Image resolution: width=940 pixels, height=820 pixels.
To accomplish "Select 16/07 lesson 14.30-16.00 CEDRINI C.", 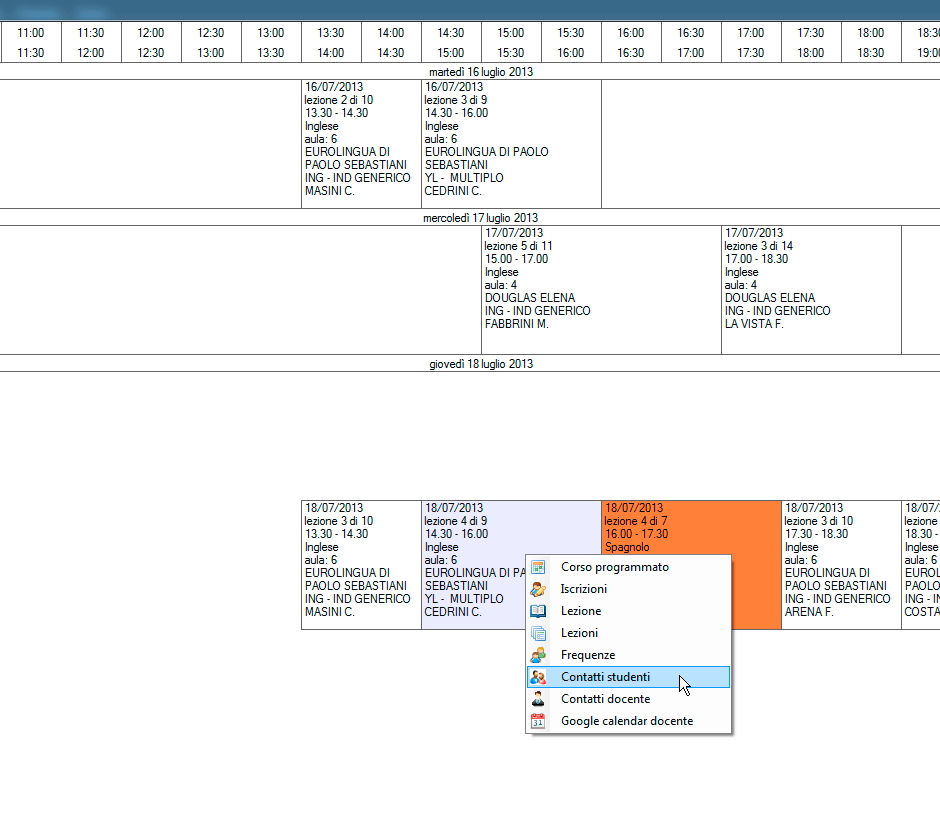I will [x=511, y=144].
